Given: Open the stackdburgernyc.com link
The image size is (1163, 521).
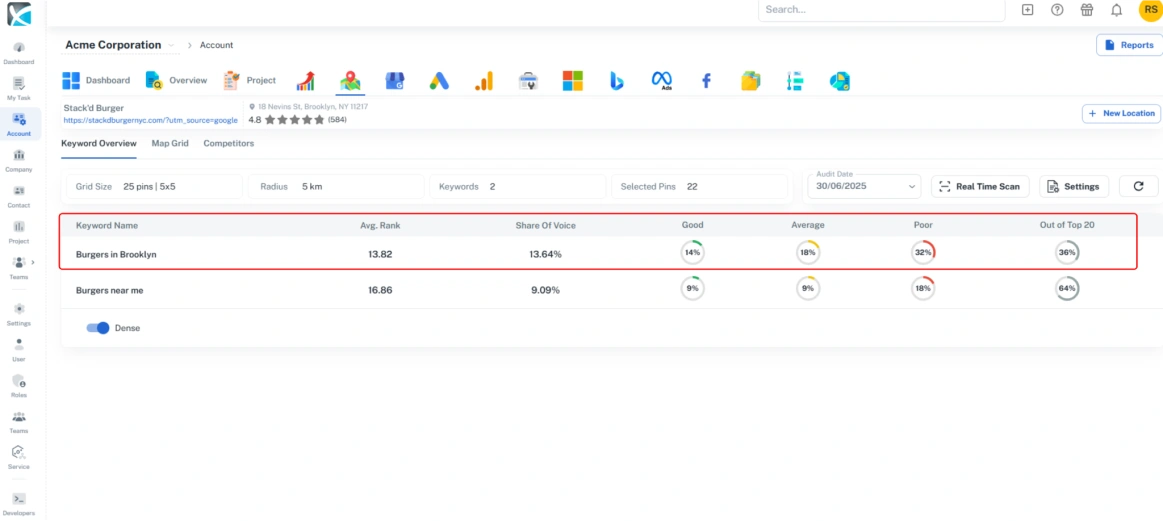Looking at the screenshot, I should (x=151, y=119).
